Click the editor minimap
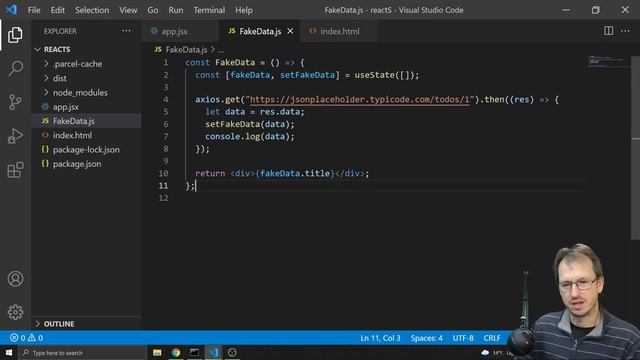Viewport: 640px width, 360px height. (607, 62)
